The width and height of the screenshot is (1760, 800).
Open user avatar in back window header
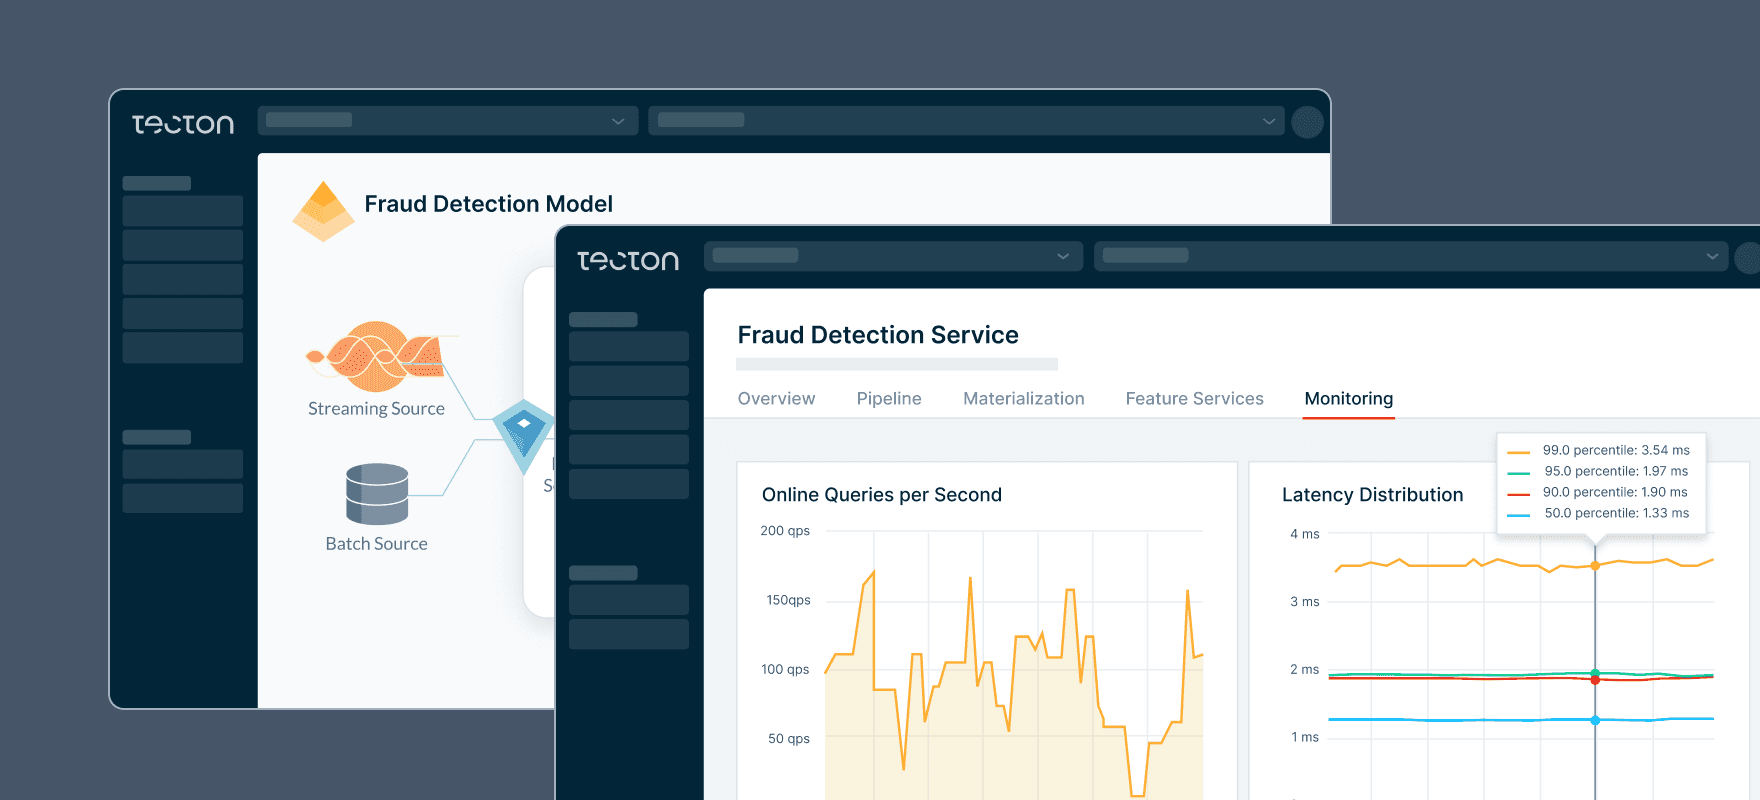pos(1307,122)
